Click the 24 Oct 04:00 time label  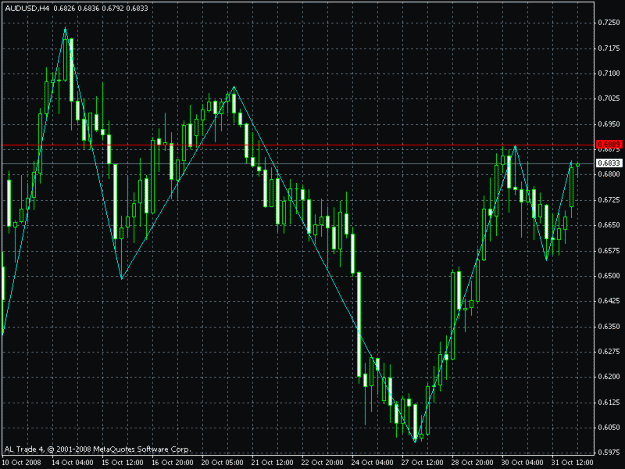click(372, 463)
